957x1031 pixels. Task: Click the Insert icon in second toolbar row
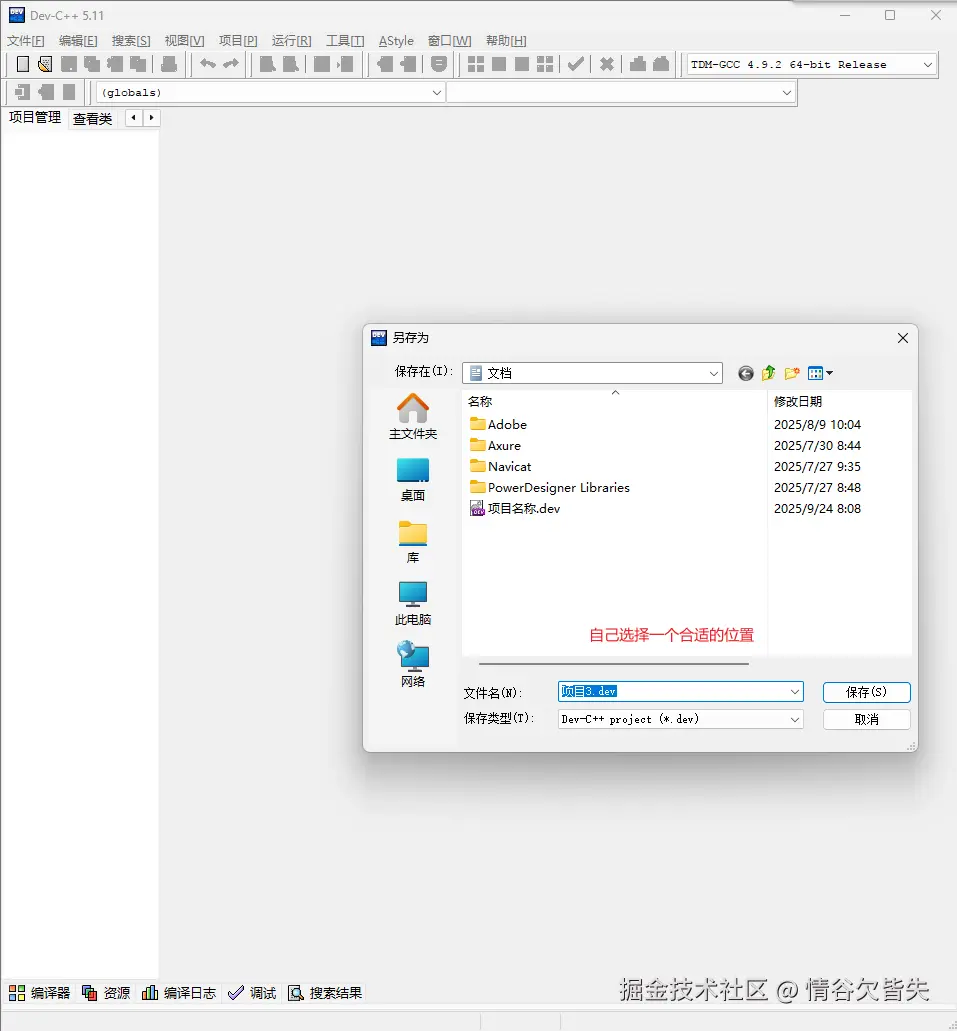(x=22, y=92)
